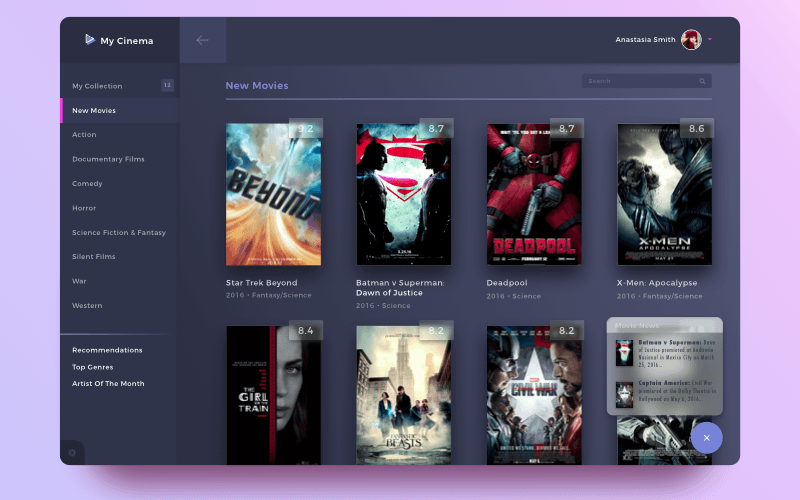Open The Girl on the Train poster

point(273,395)
